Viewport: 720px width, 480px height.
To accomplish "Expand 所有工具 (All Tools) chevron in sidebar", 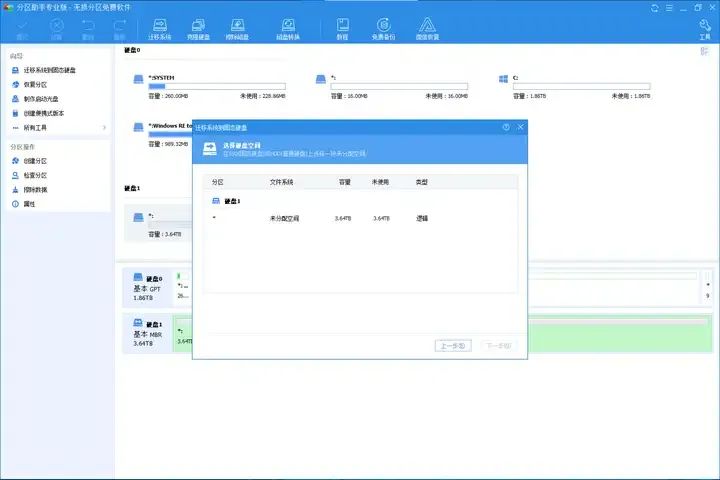I will [104, 128].
